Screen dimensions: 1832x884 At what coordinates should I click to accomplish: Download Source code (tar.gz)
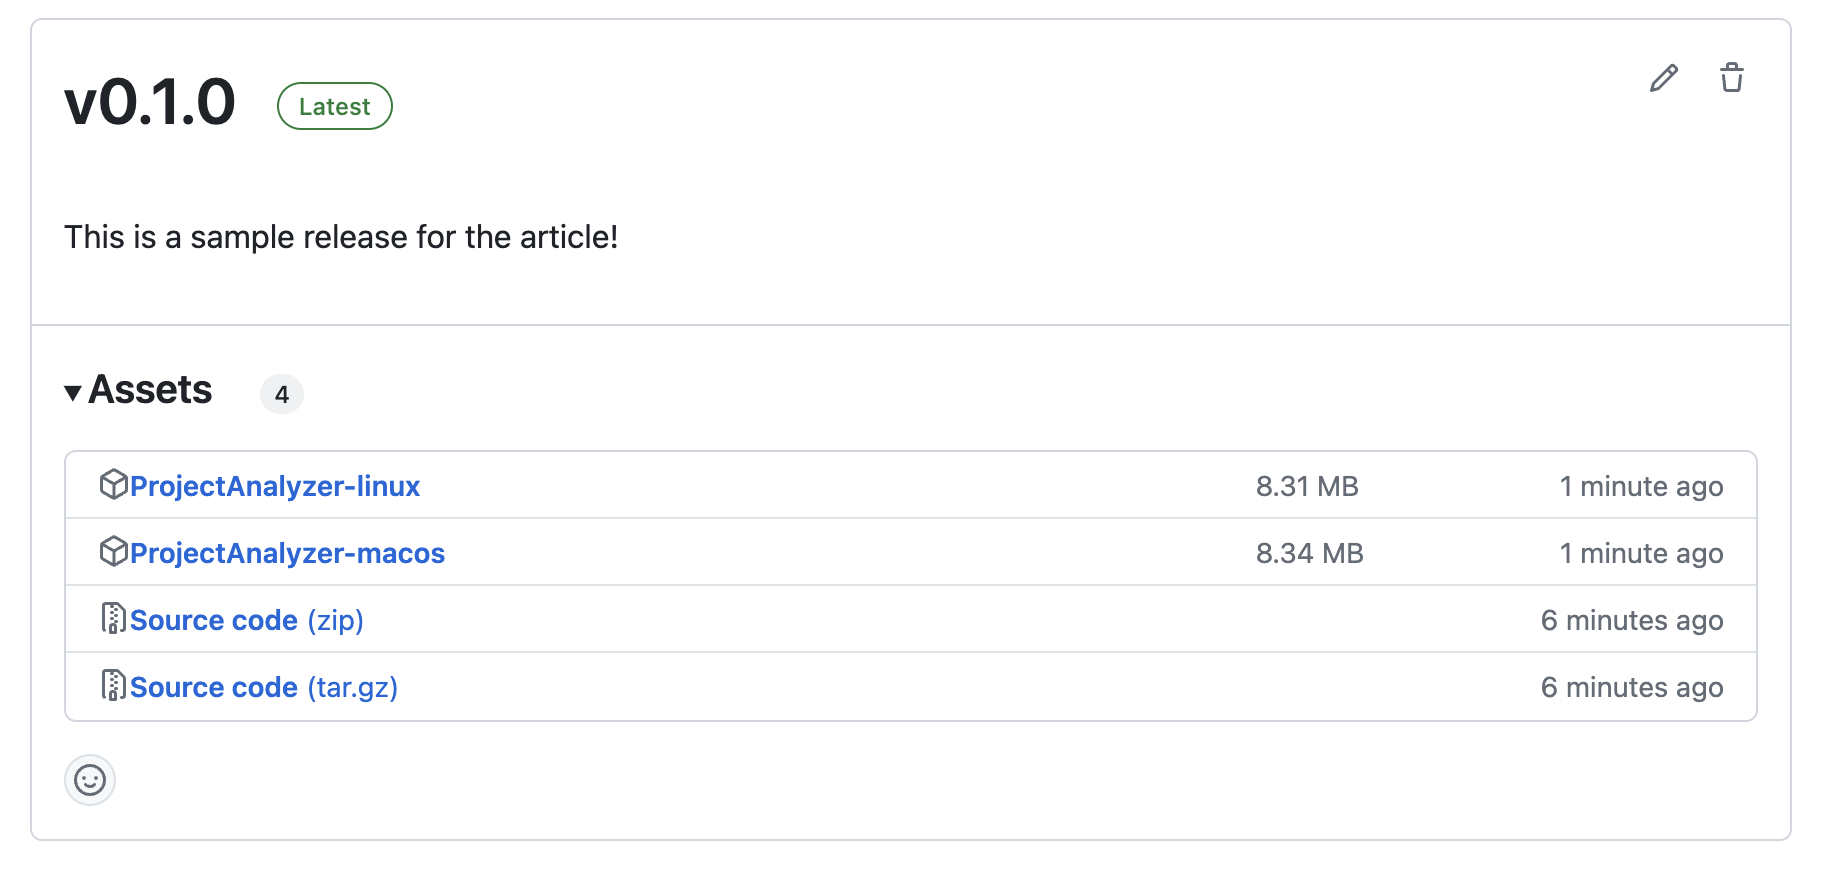[263, 687]
